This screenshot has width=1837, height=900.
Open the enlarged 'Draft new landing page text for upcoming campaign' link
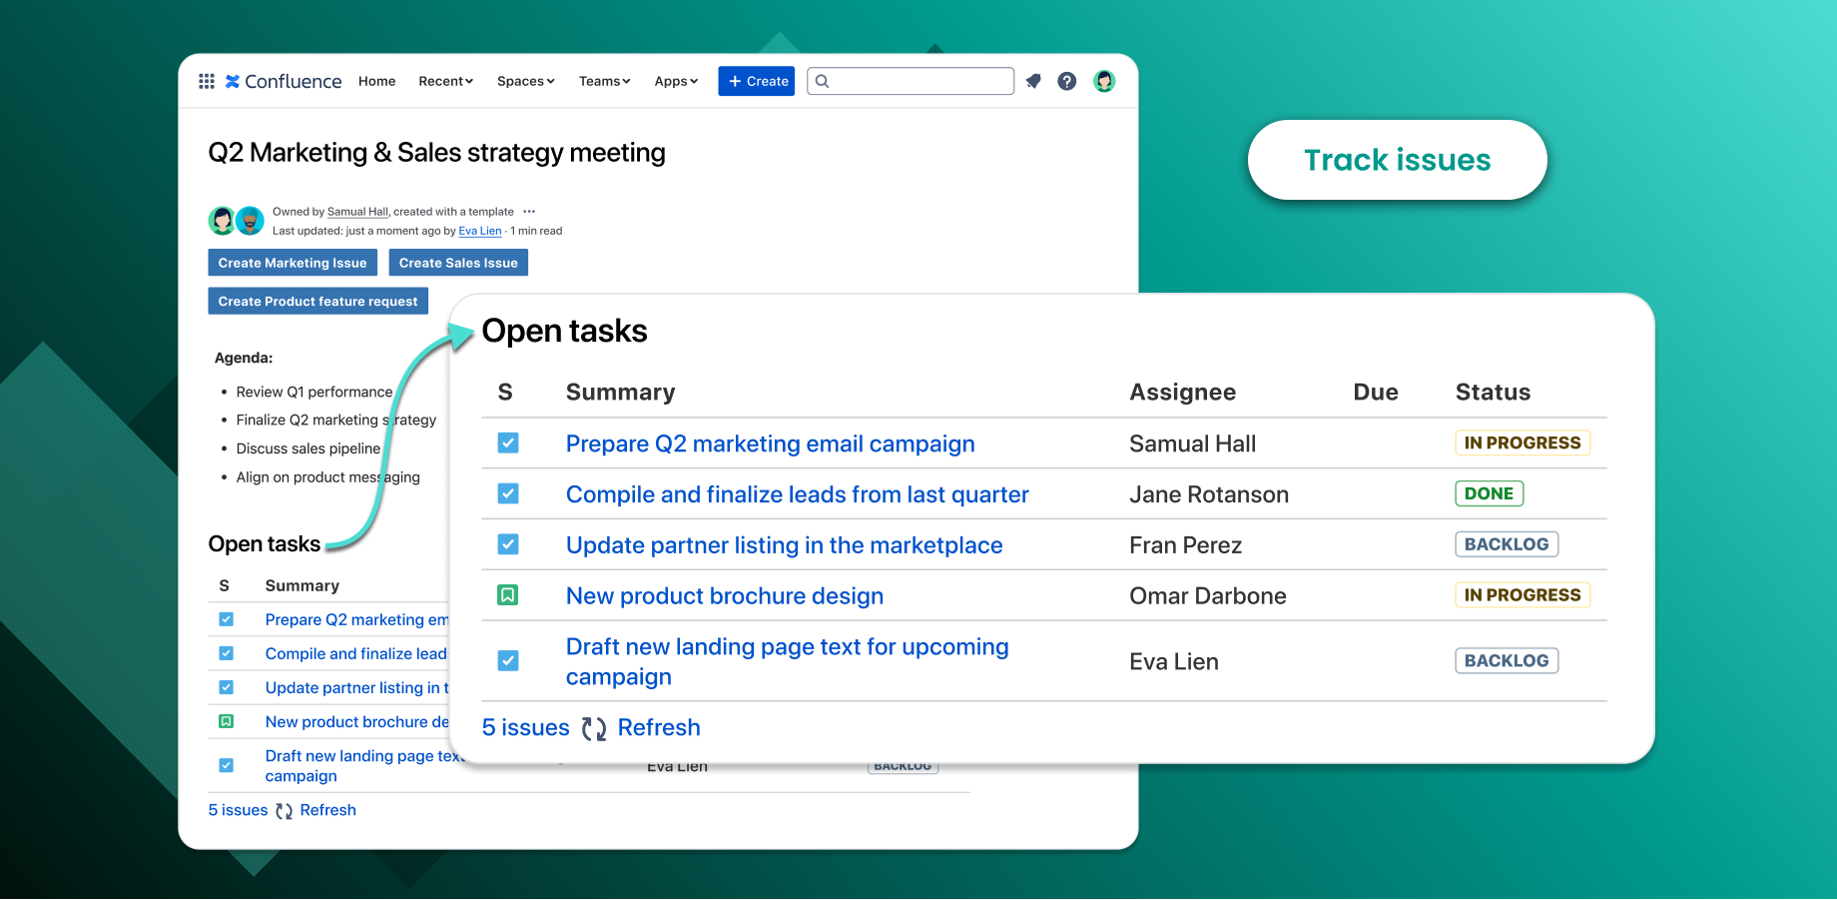(x=787, y=661)
